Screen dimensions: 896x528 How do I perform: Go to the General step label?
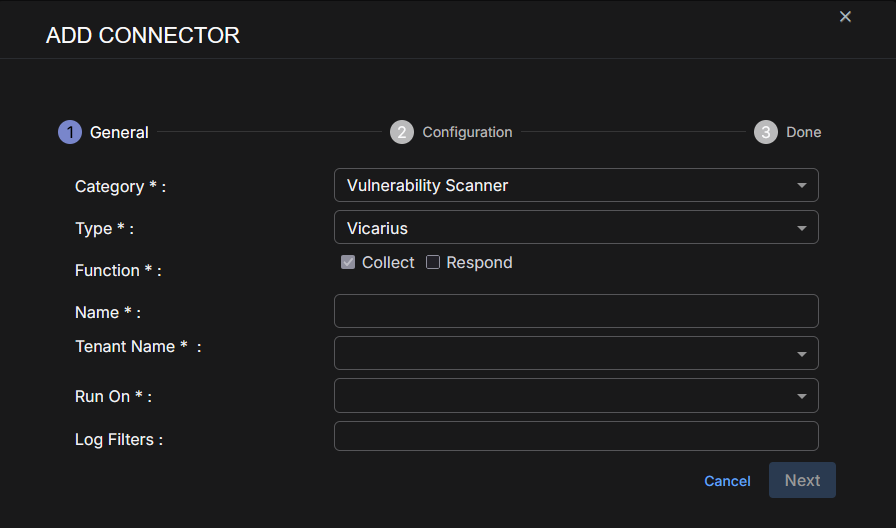[x=119, y=132]
